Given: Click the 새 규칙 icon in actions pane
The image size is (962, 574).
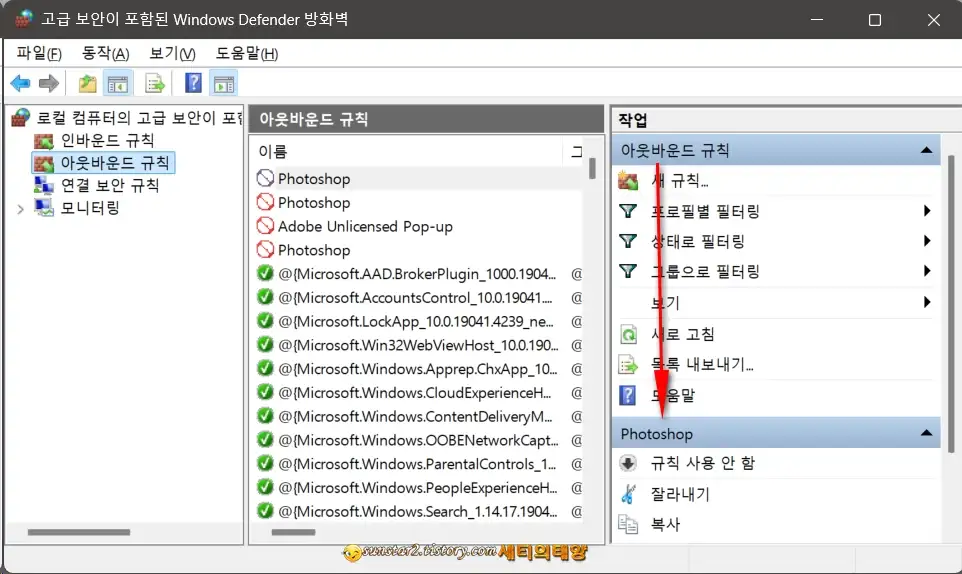Looking at the screenshot, I should click(x=628, y=180).
